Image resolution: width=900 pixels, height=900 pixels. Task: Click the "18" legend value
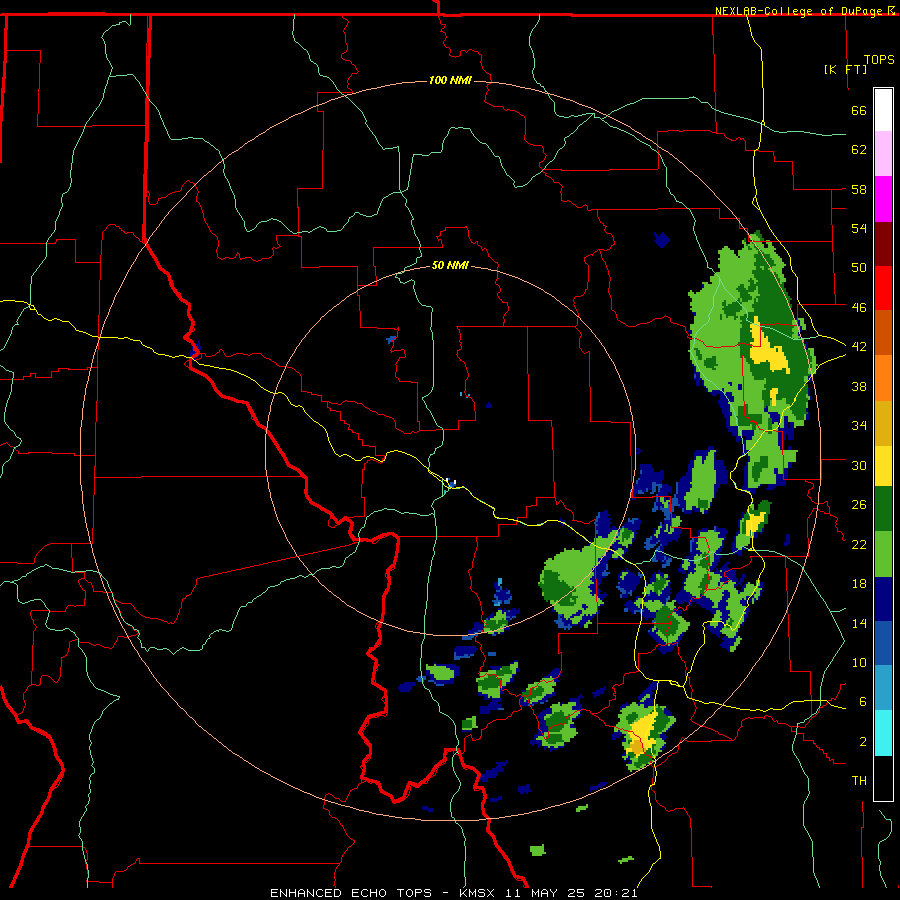click(859, 584)
